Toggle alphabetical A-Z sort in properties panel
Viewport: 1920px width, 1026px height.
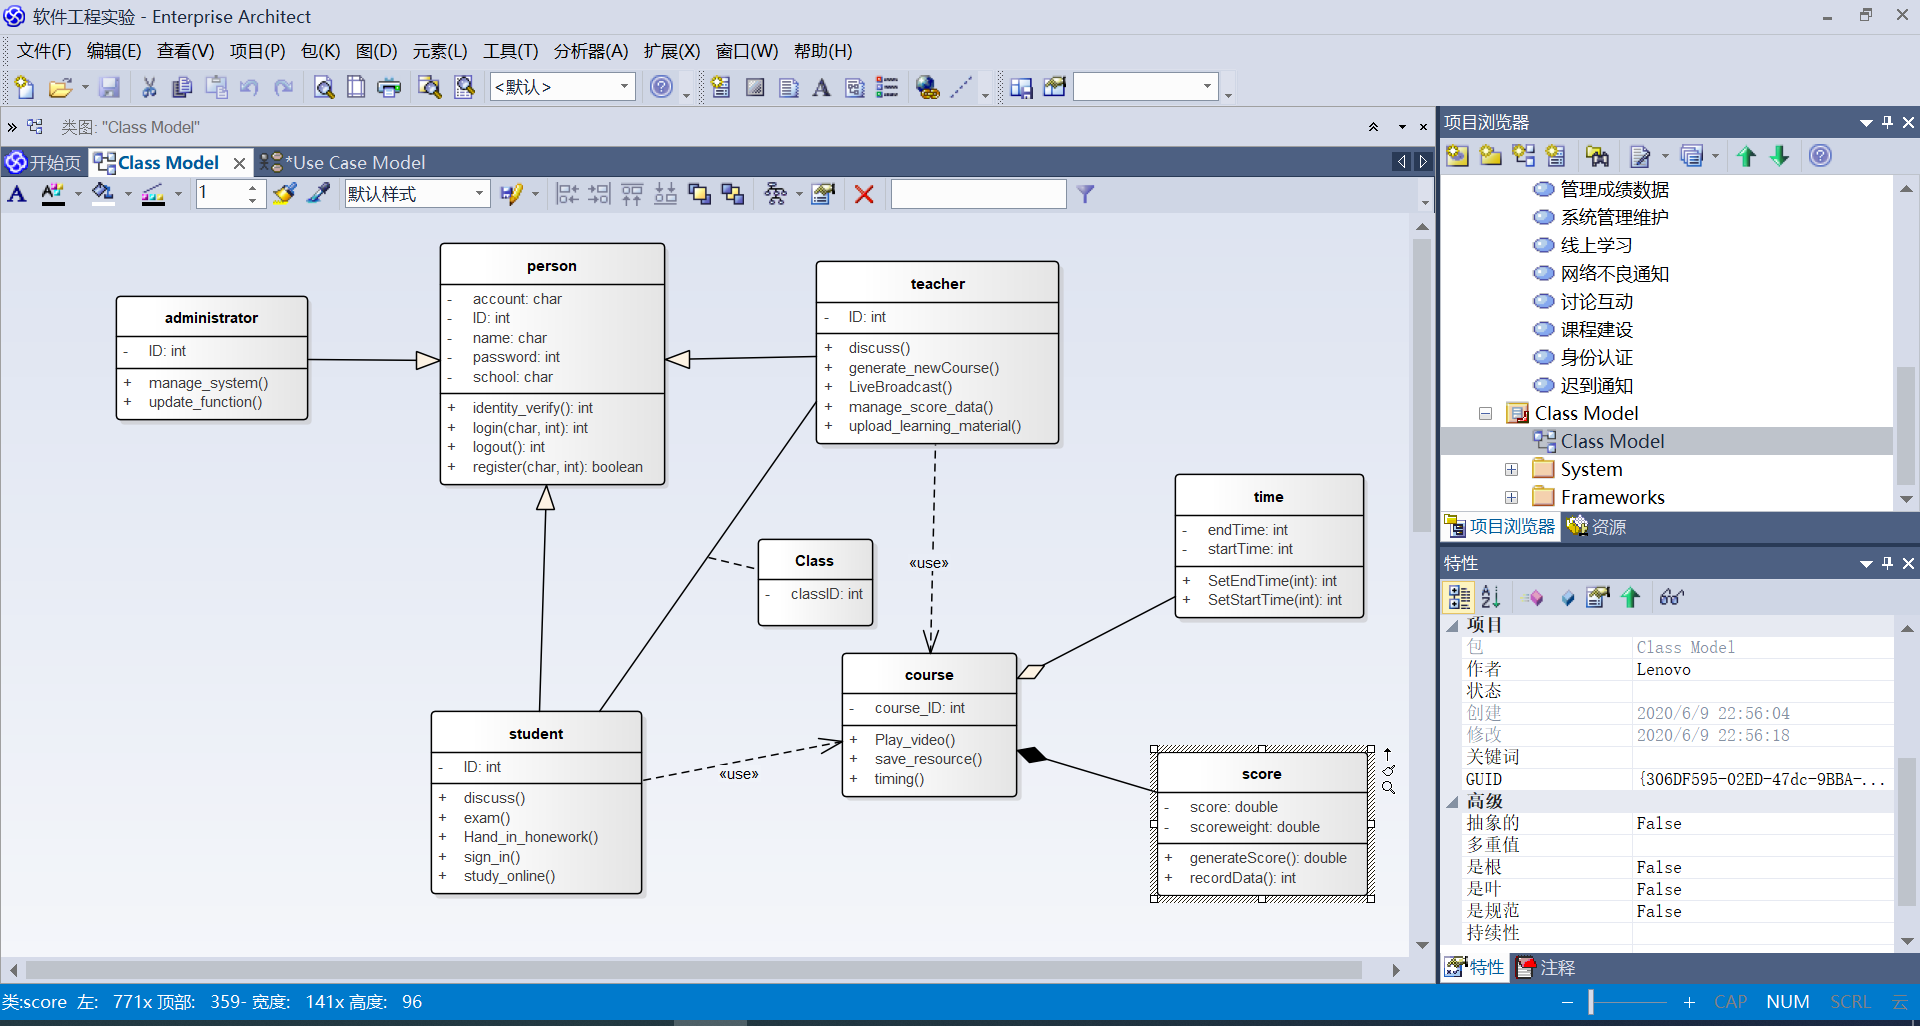coord(1491,598)
